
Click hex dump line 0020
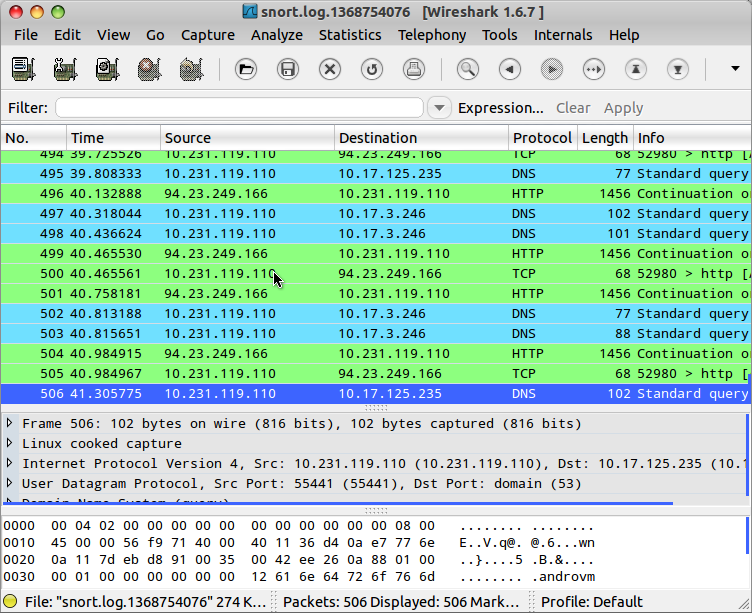point(299,560)
